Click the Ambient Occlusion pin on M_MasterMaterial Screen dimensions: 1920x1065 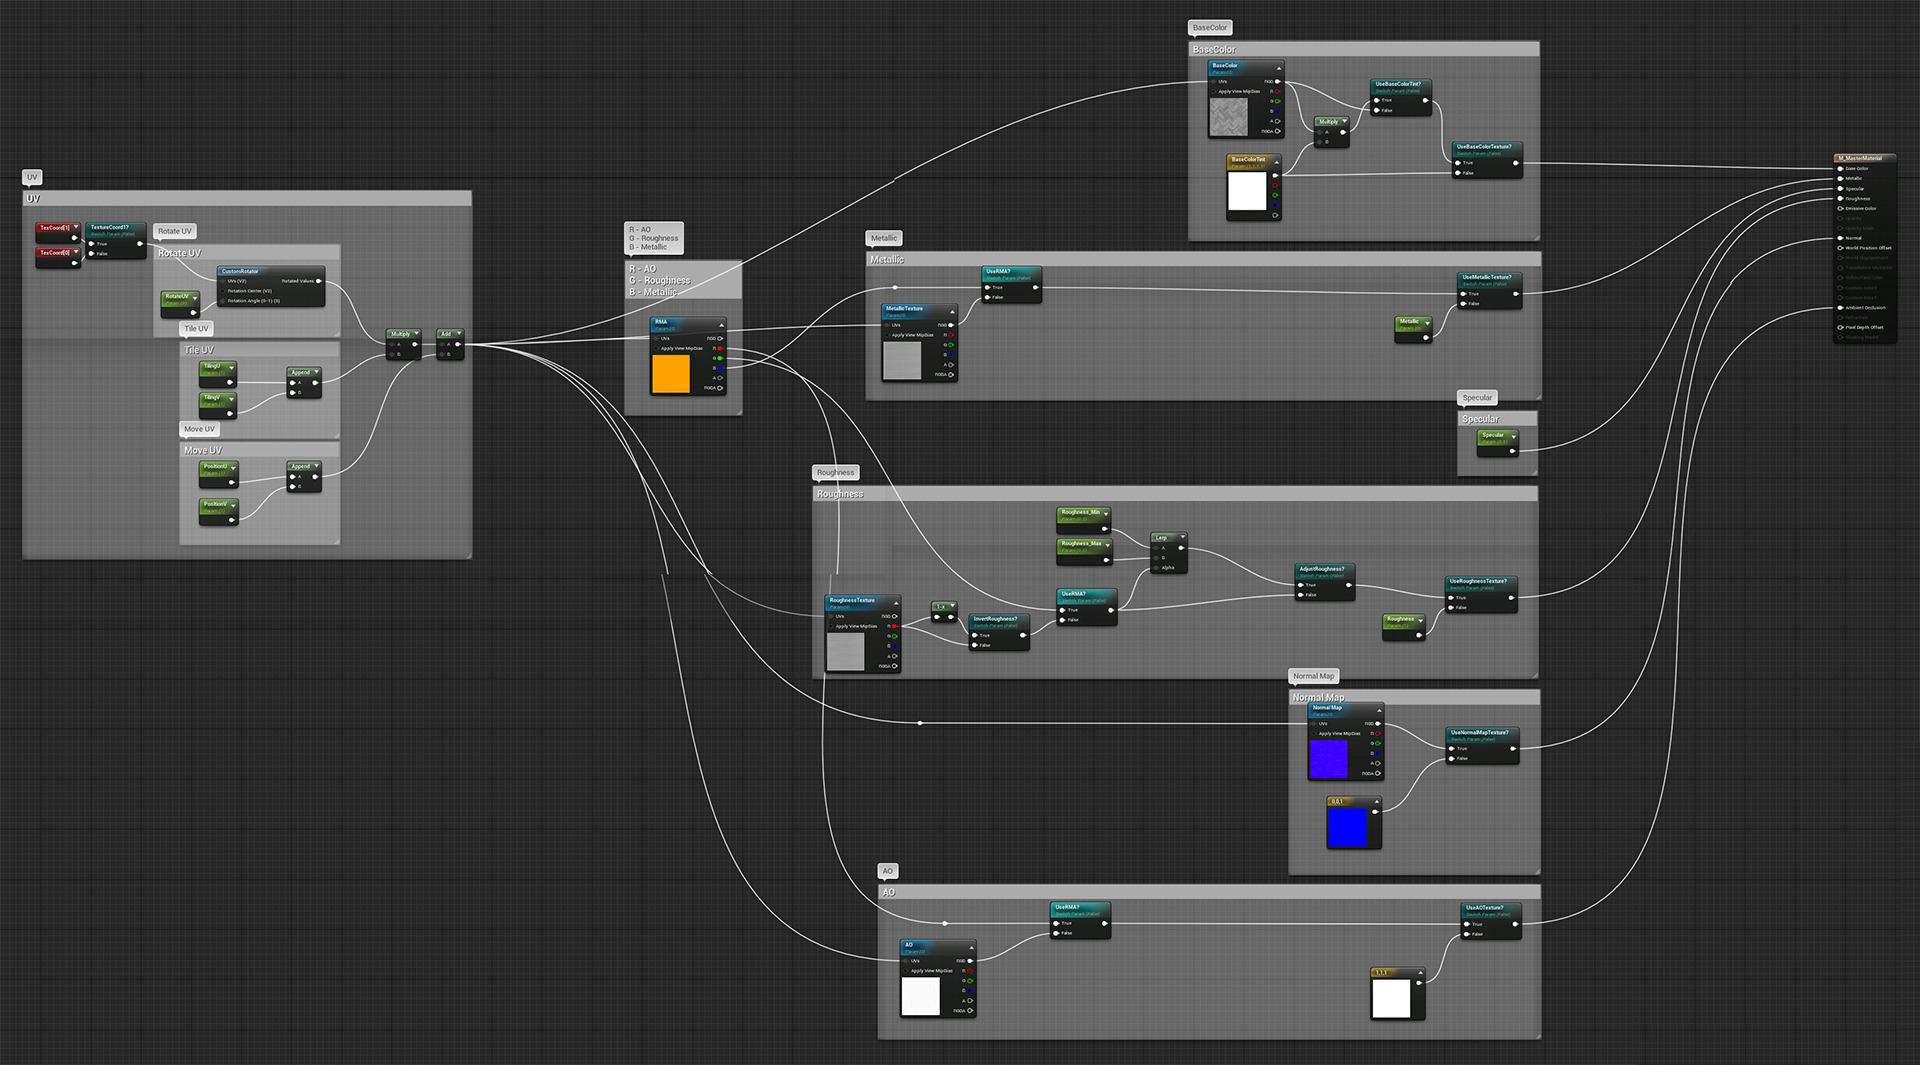[1840, 308]
